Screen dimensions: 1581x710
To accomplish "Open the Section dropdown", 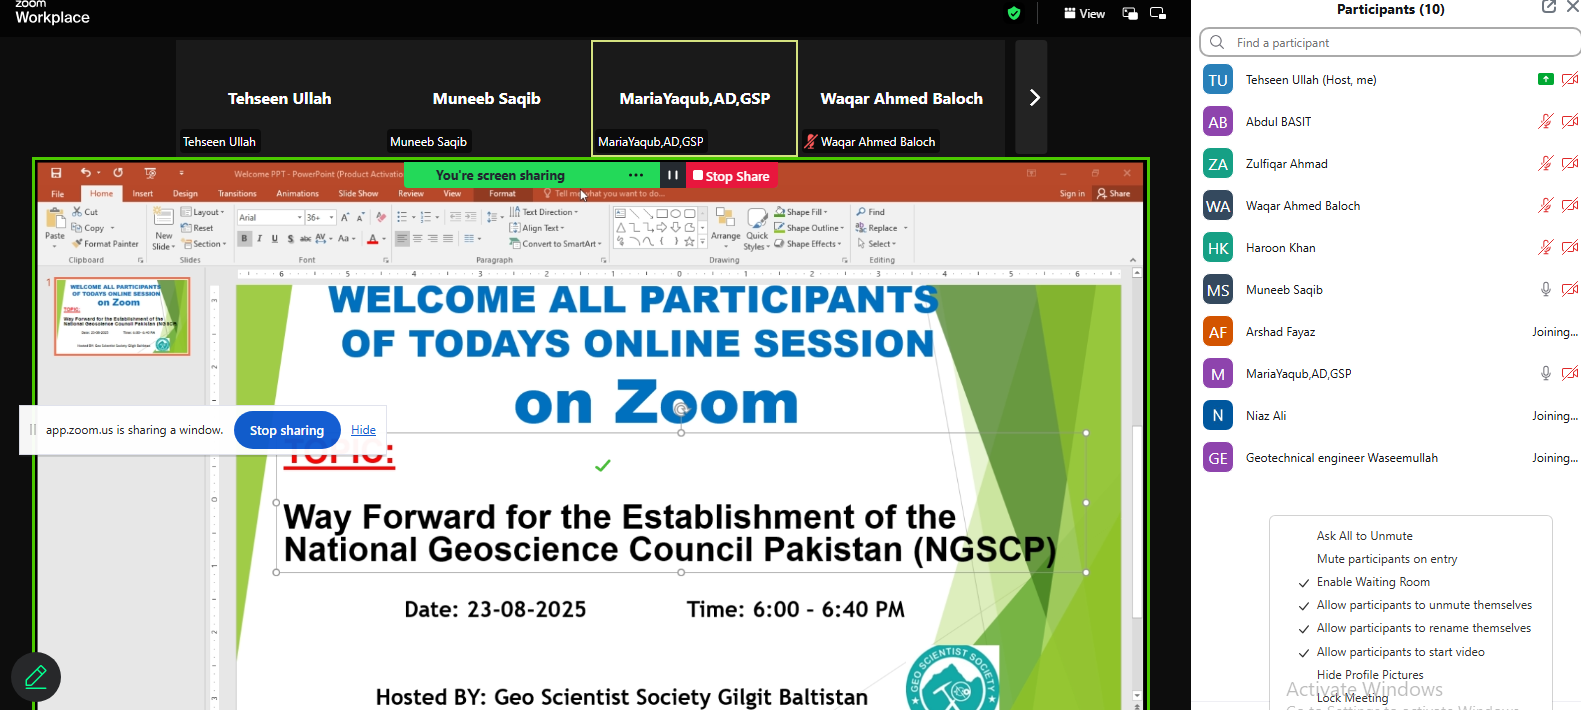I will point(204,244).
